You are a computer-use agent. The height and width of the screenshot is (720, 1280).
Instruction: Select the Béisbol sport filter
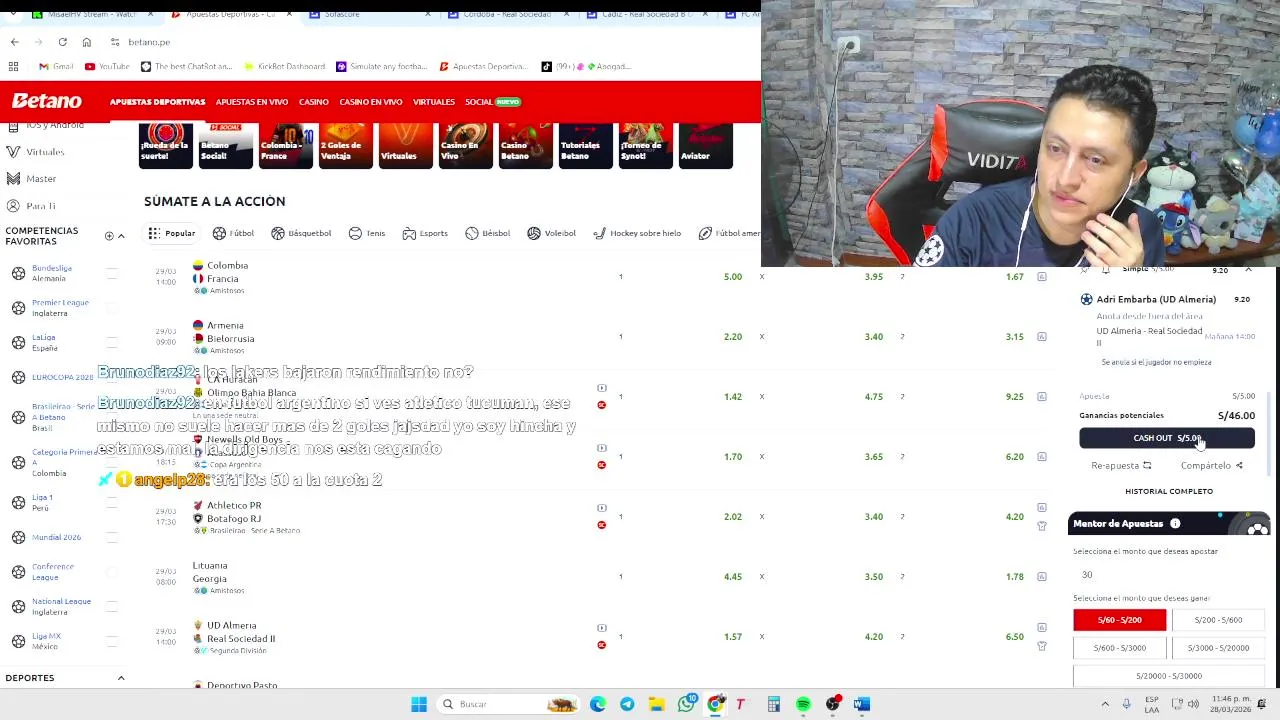tap(487, 233)
